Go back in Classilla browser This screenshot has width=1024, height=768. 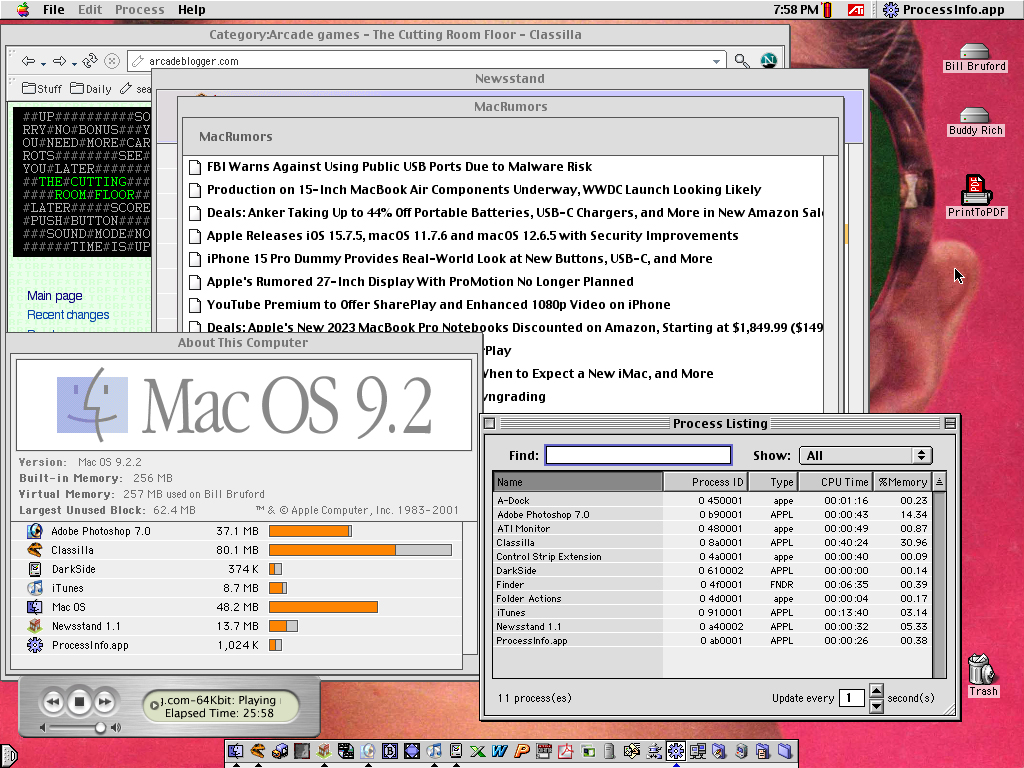pyautogui.click(x=28, y=61)
